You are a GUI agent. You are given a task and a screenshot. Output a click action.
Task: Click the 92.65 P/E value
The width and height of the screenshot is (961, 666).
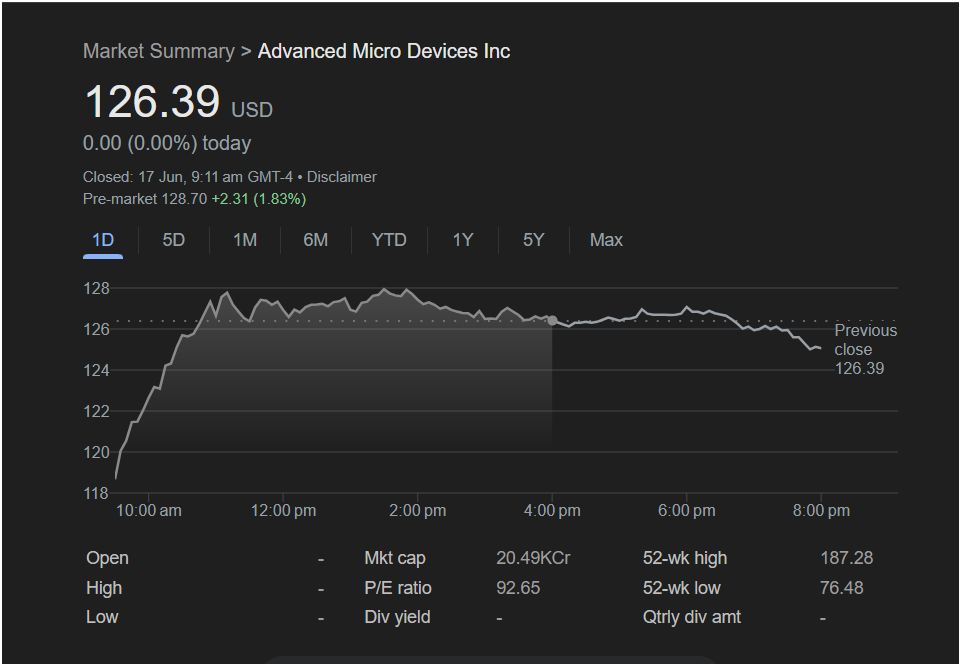click(518, 588)
